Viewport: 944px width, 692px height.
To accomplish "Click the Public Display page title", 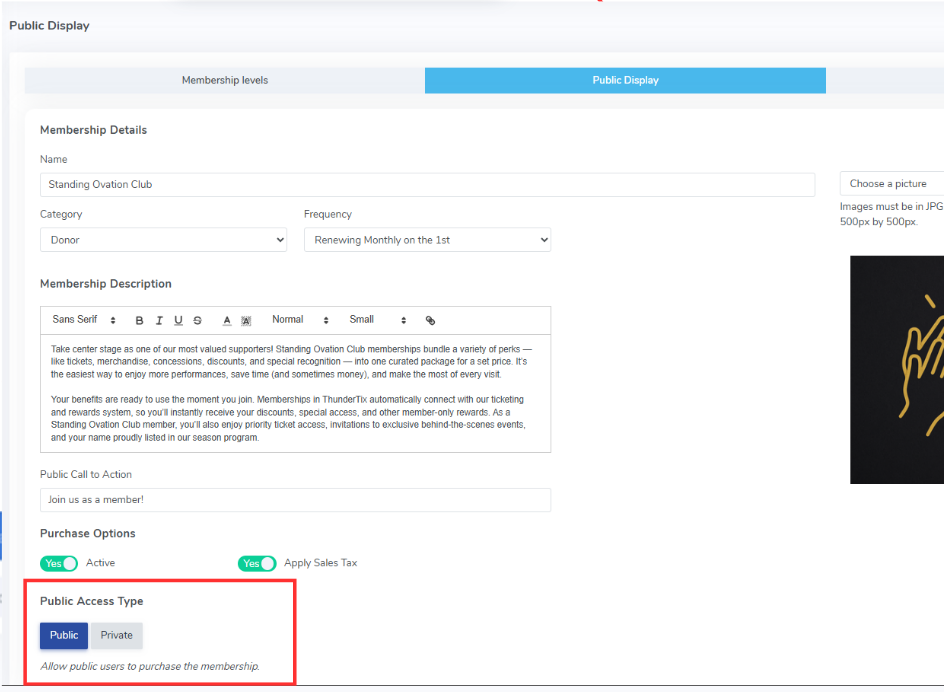I will [x=49, y=25].
